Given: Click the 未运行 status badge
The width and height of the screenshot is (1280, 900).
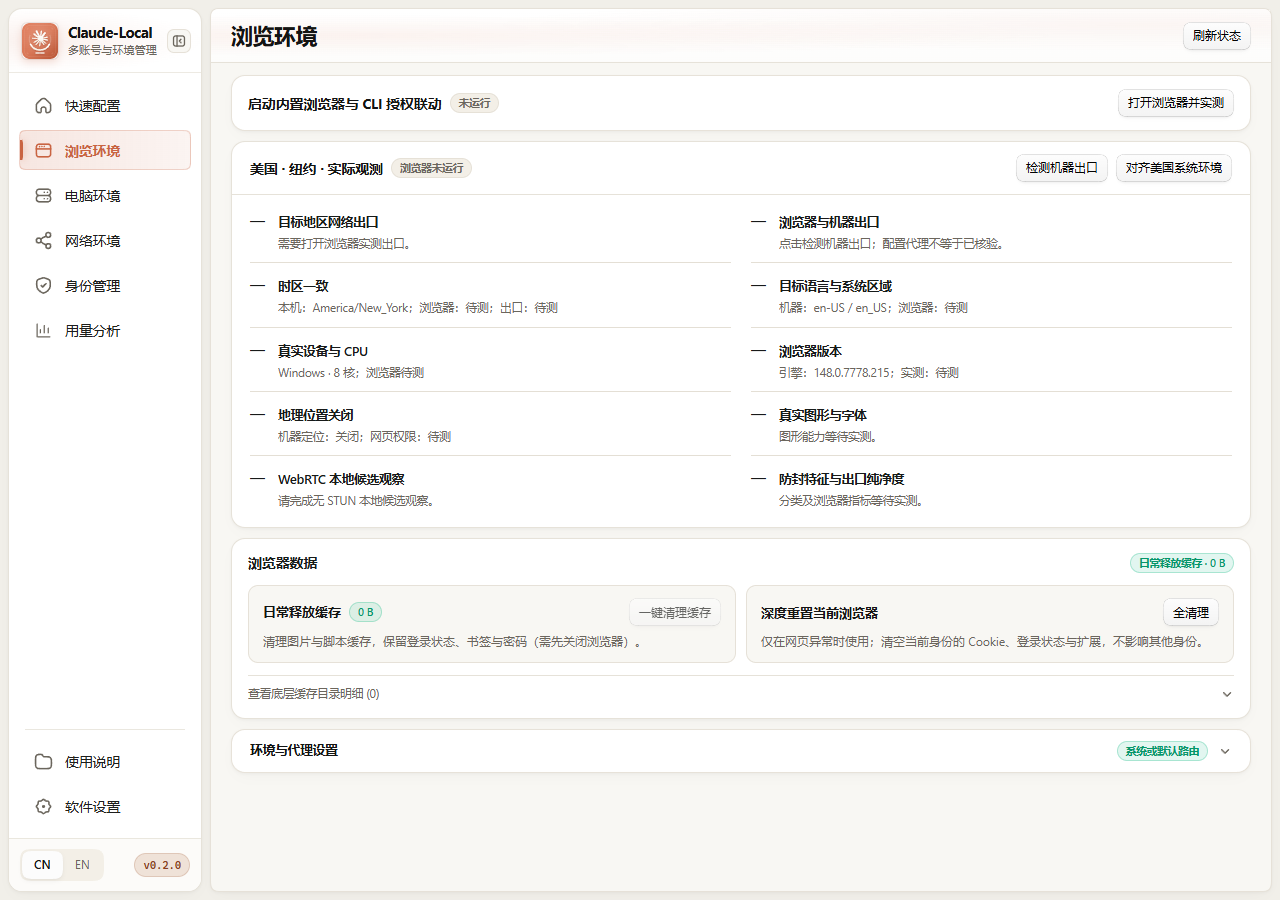Looking at the screenshot, I should point(474,103).
